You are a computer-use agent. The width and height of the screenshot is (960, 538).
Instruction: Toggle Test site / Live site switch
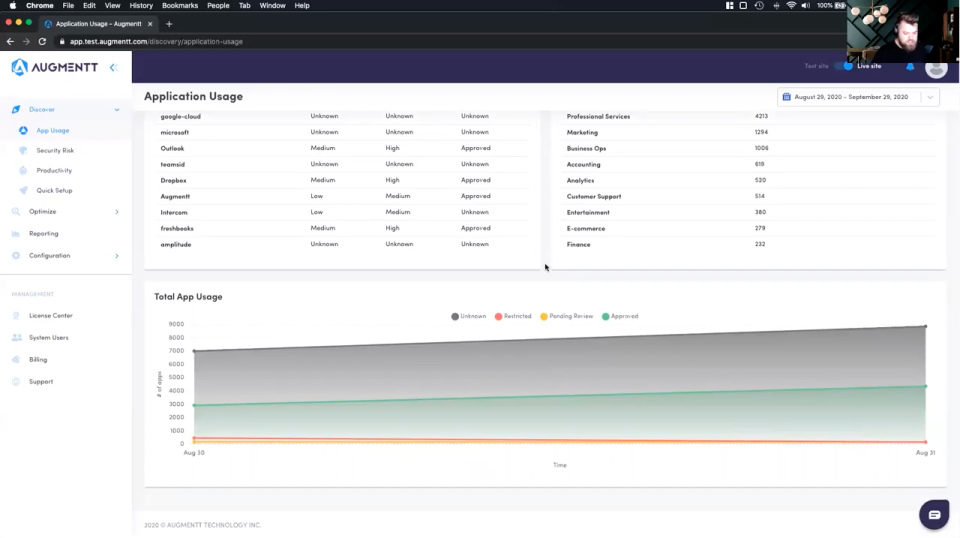844,66
